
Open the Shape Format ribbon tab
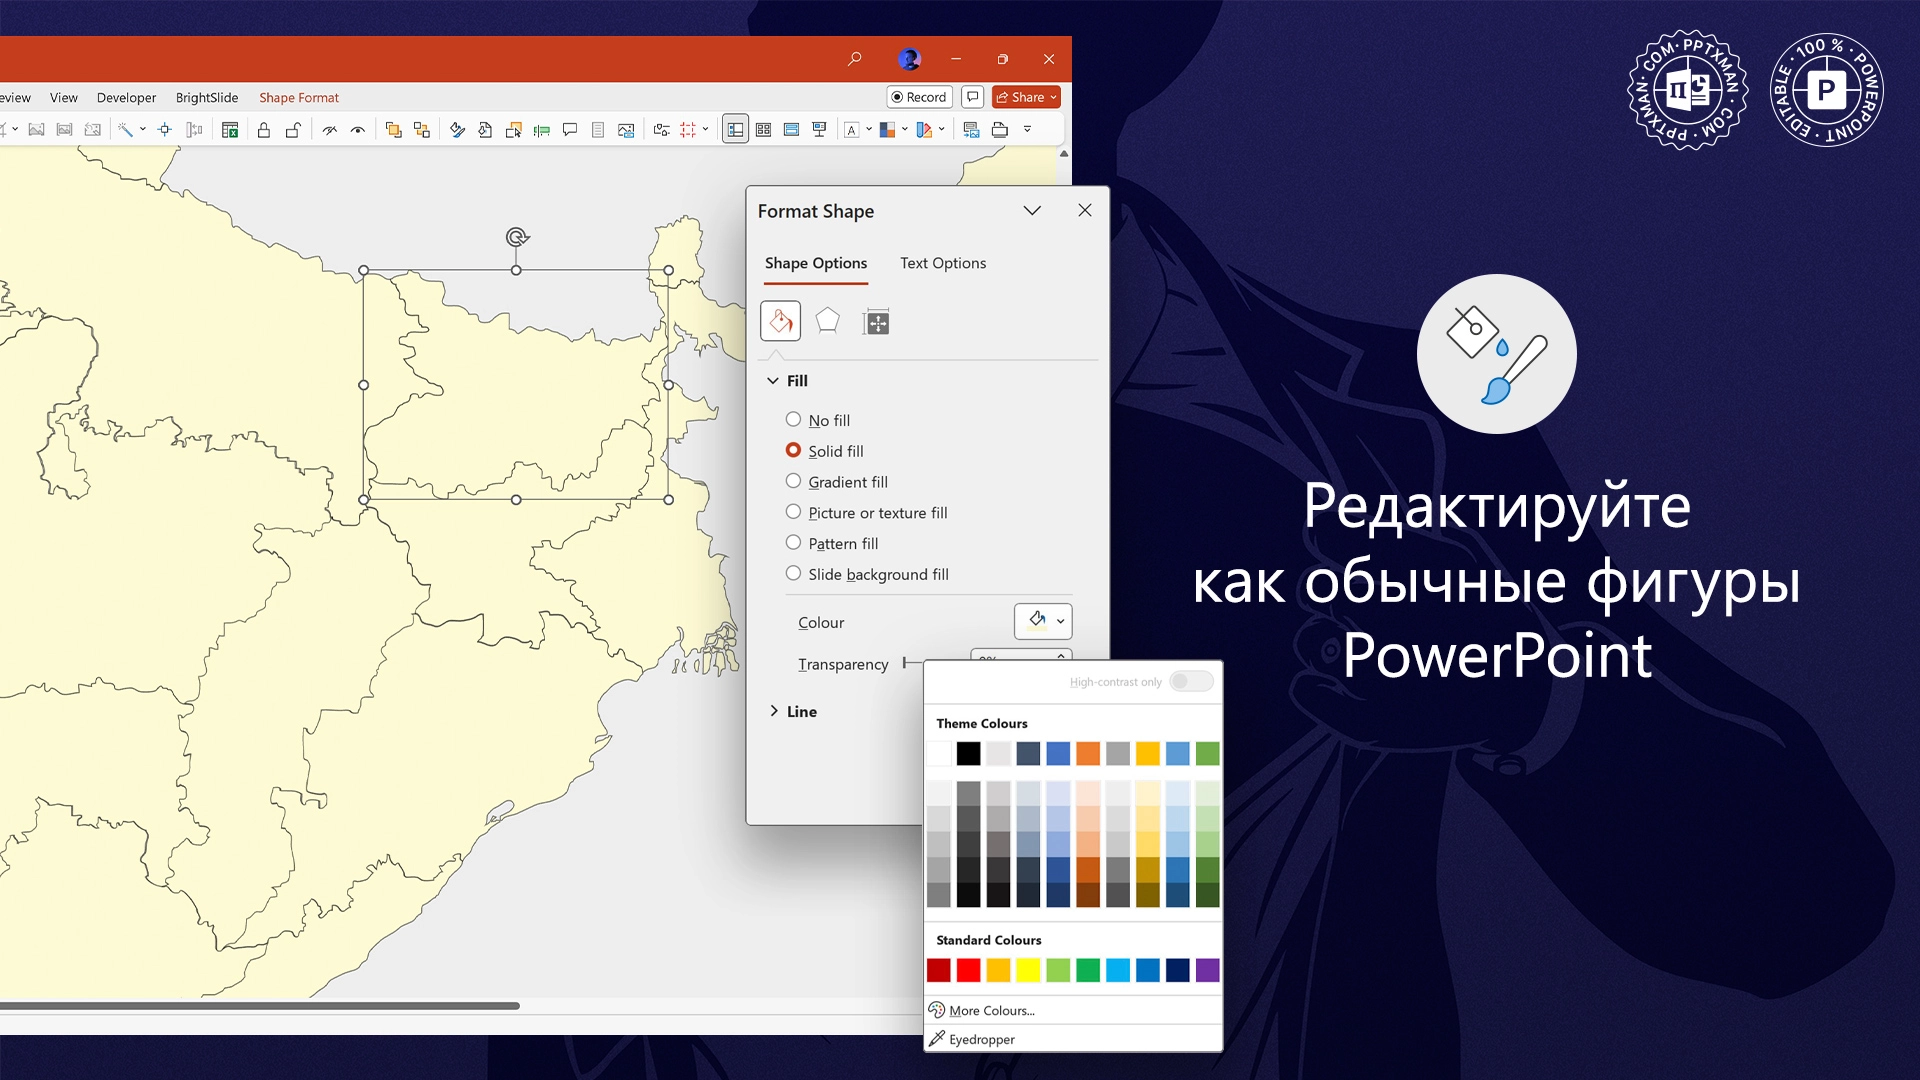(x=298, y=97)
